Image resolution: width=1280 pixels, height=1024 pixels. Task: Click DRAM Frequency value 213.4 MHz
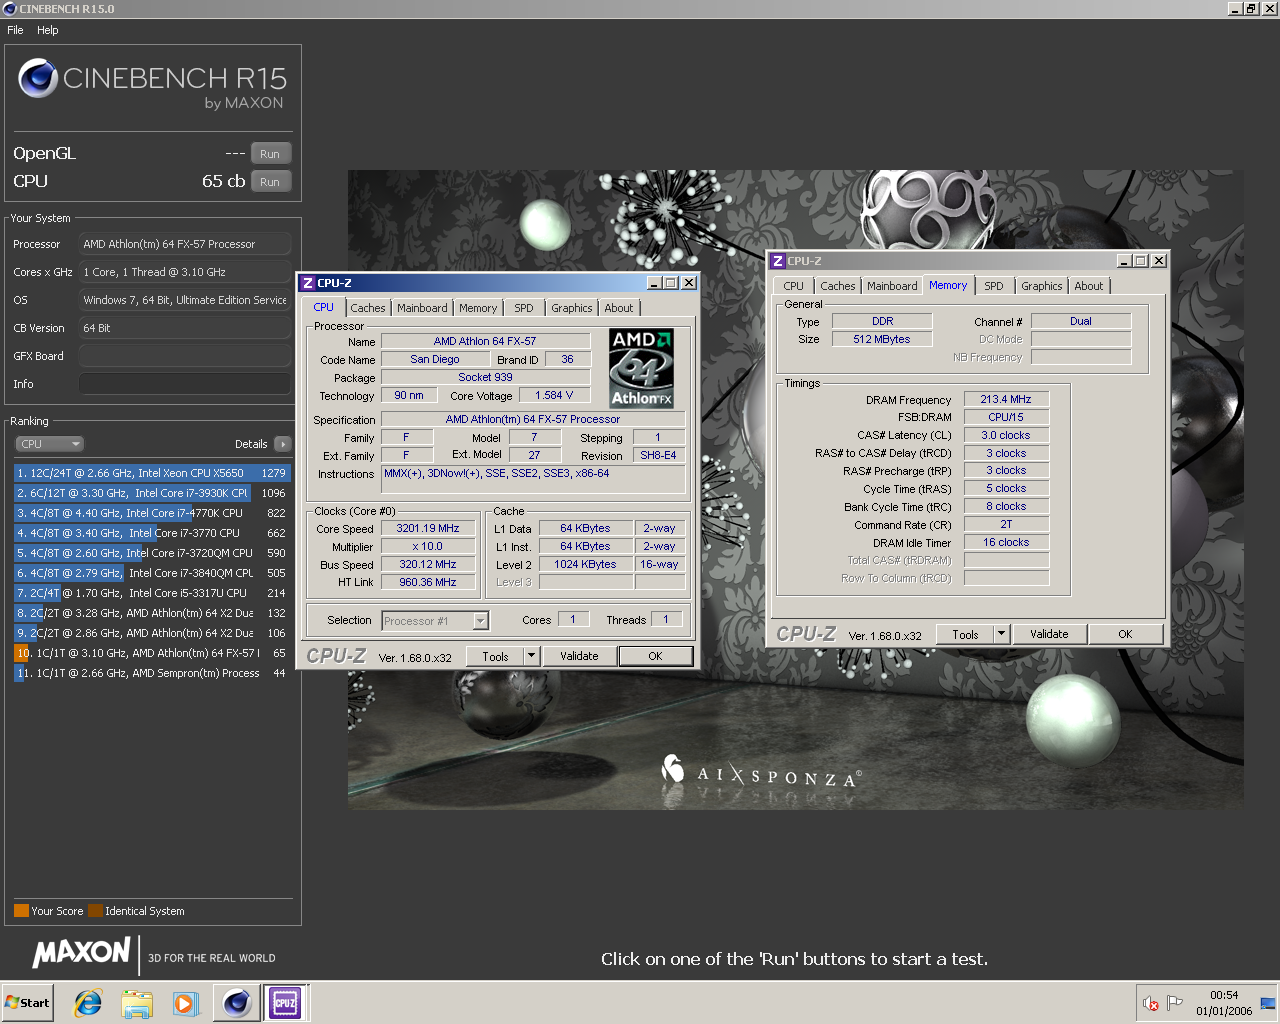pyautogui.click(x=1006, y=399)
